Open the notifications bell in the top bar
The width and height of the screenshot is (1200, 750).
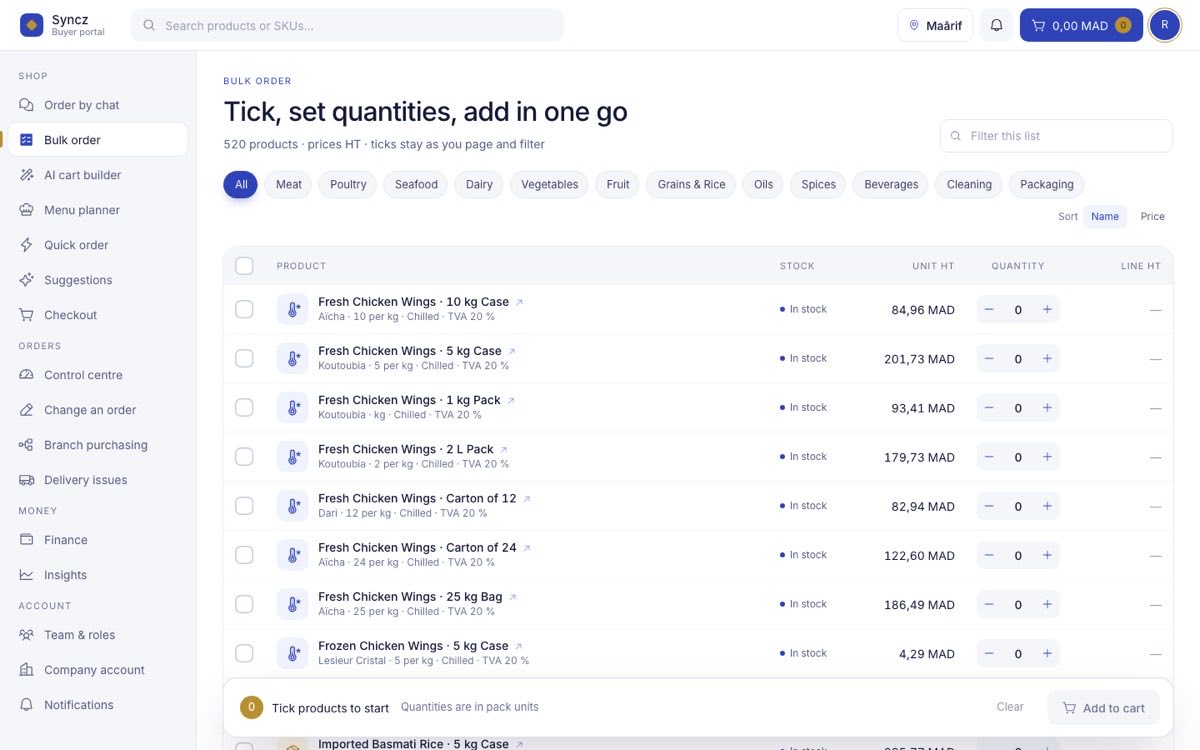(996, 25)
